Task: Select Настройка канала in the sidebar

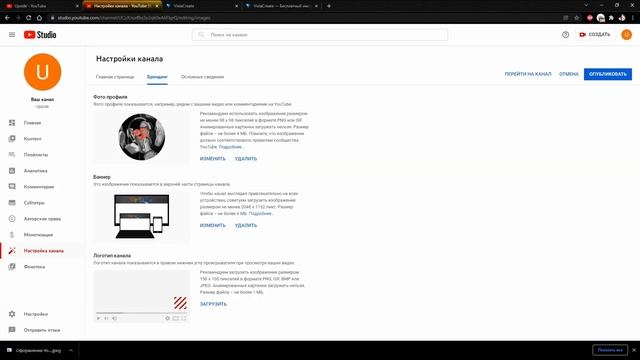Action: pos(42,251)
